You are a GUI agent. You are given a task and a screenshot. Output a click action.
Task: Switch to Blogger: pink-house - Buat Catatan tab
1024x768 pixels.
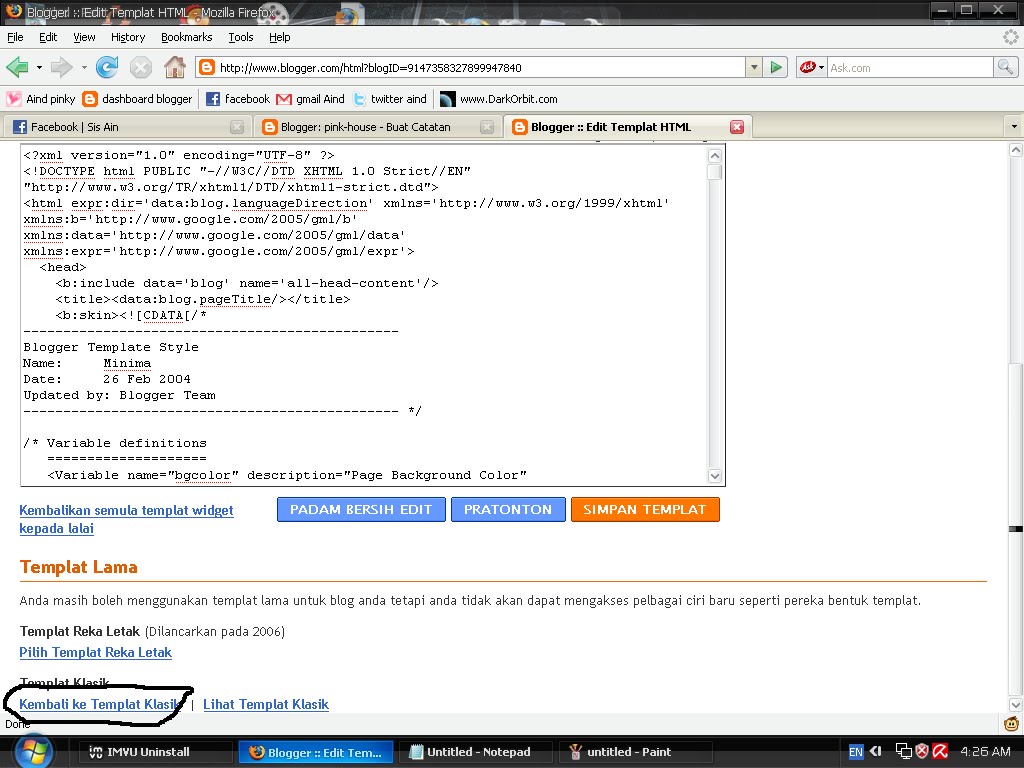click(377, 127)
